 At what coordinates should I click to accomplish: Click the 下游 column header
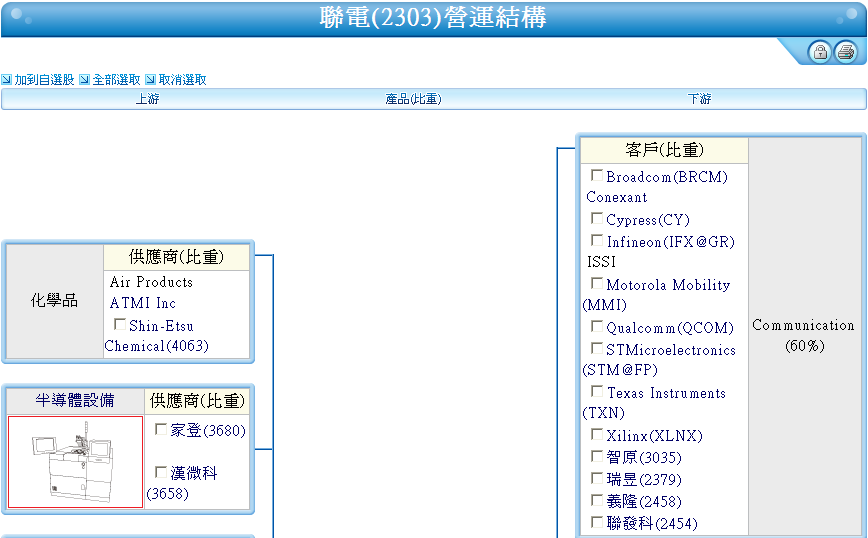click(699, 99)
